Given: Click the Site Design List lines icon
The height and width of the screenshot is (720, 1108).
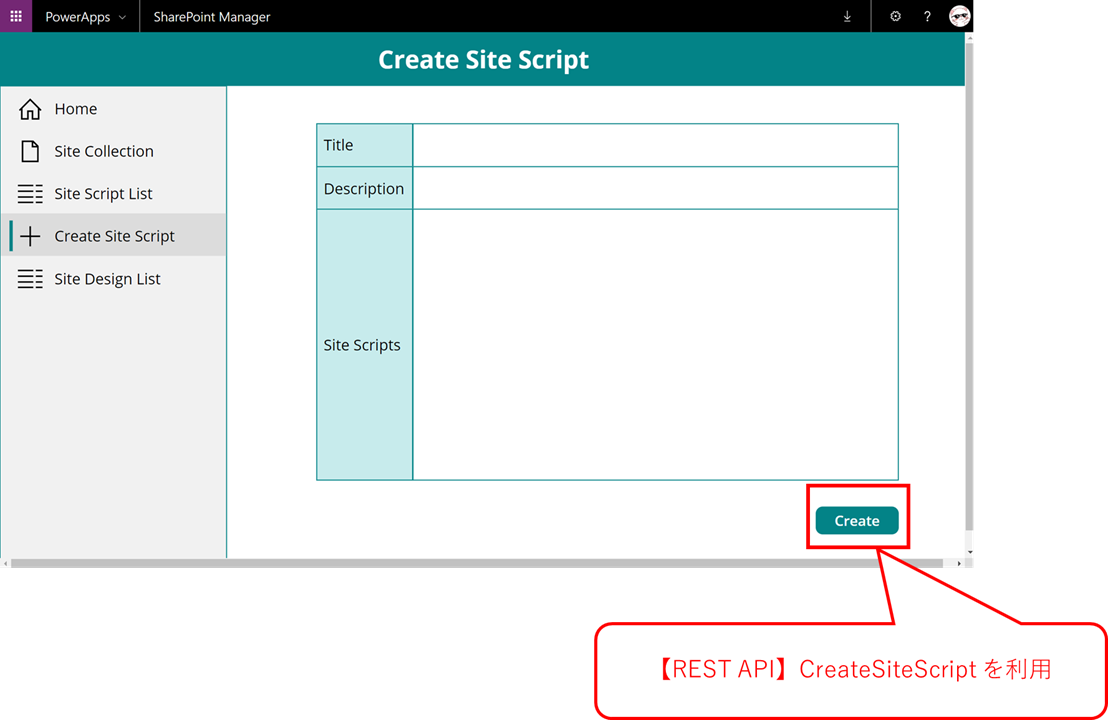Looking at the screenshot, I should (30, 279).
